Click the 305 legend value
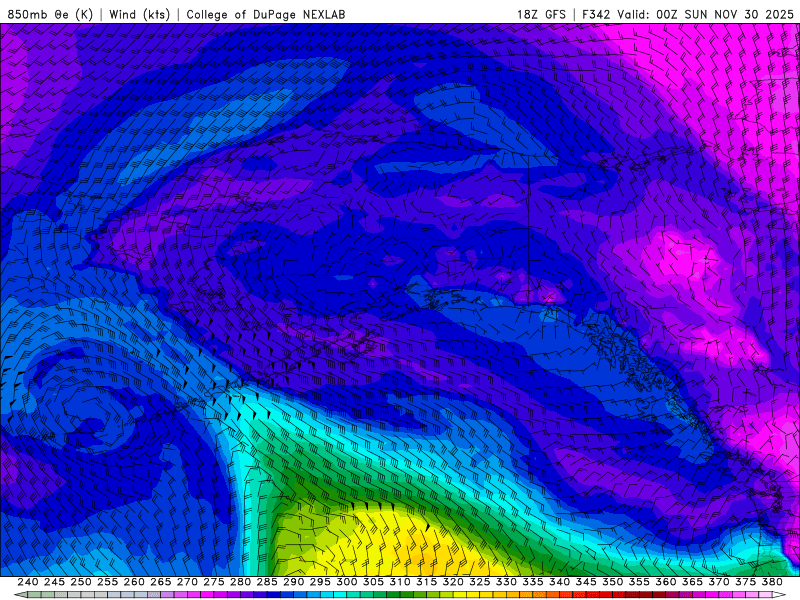 pyautogui.click(x=373, y=582)
